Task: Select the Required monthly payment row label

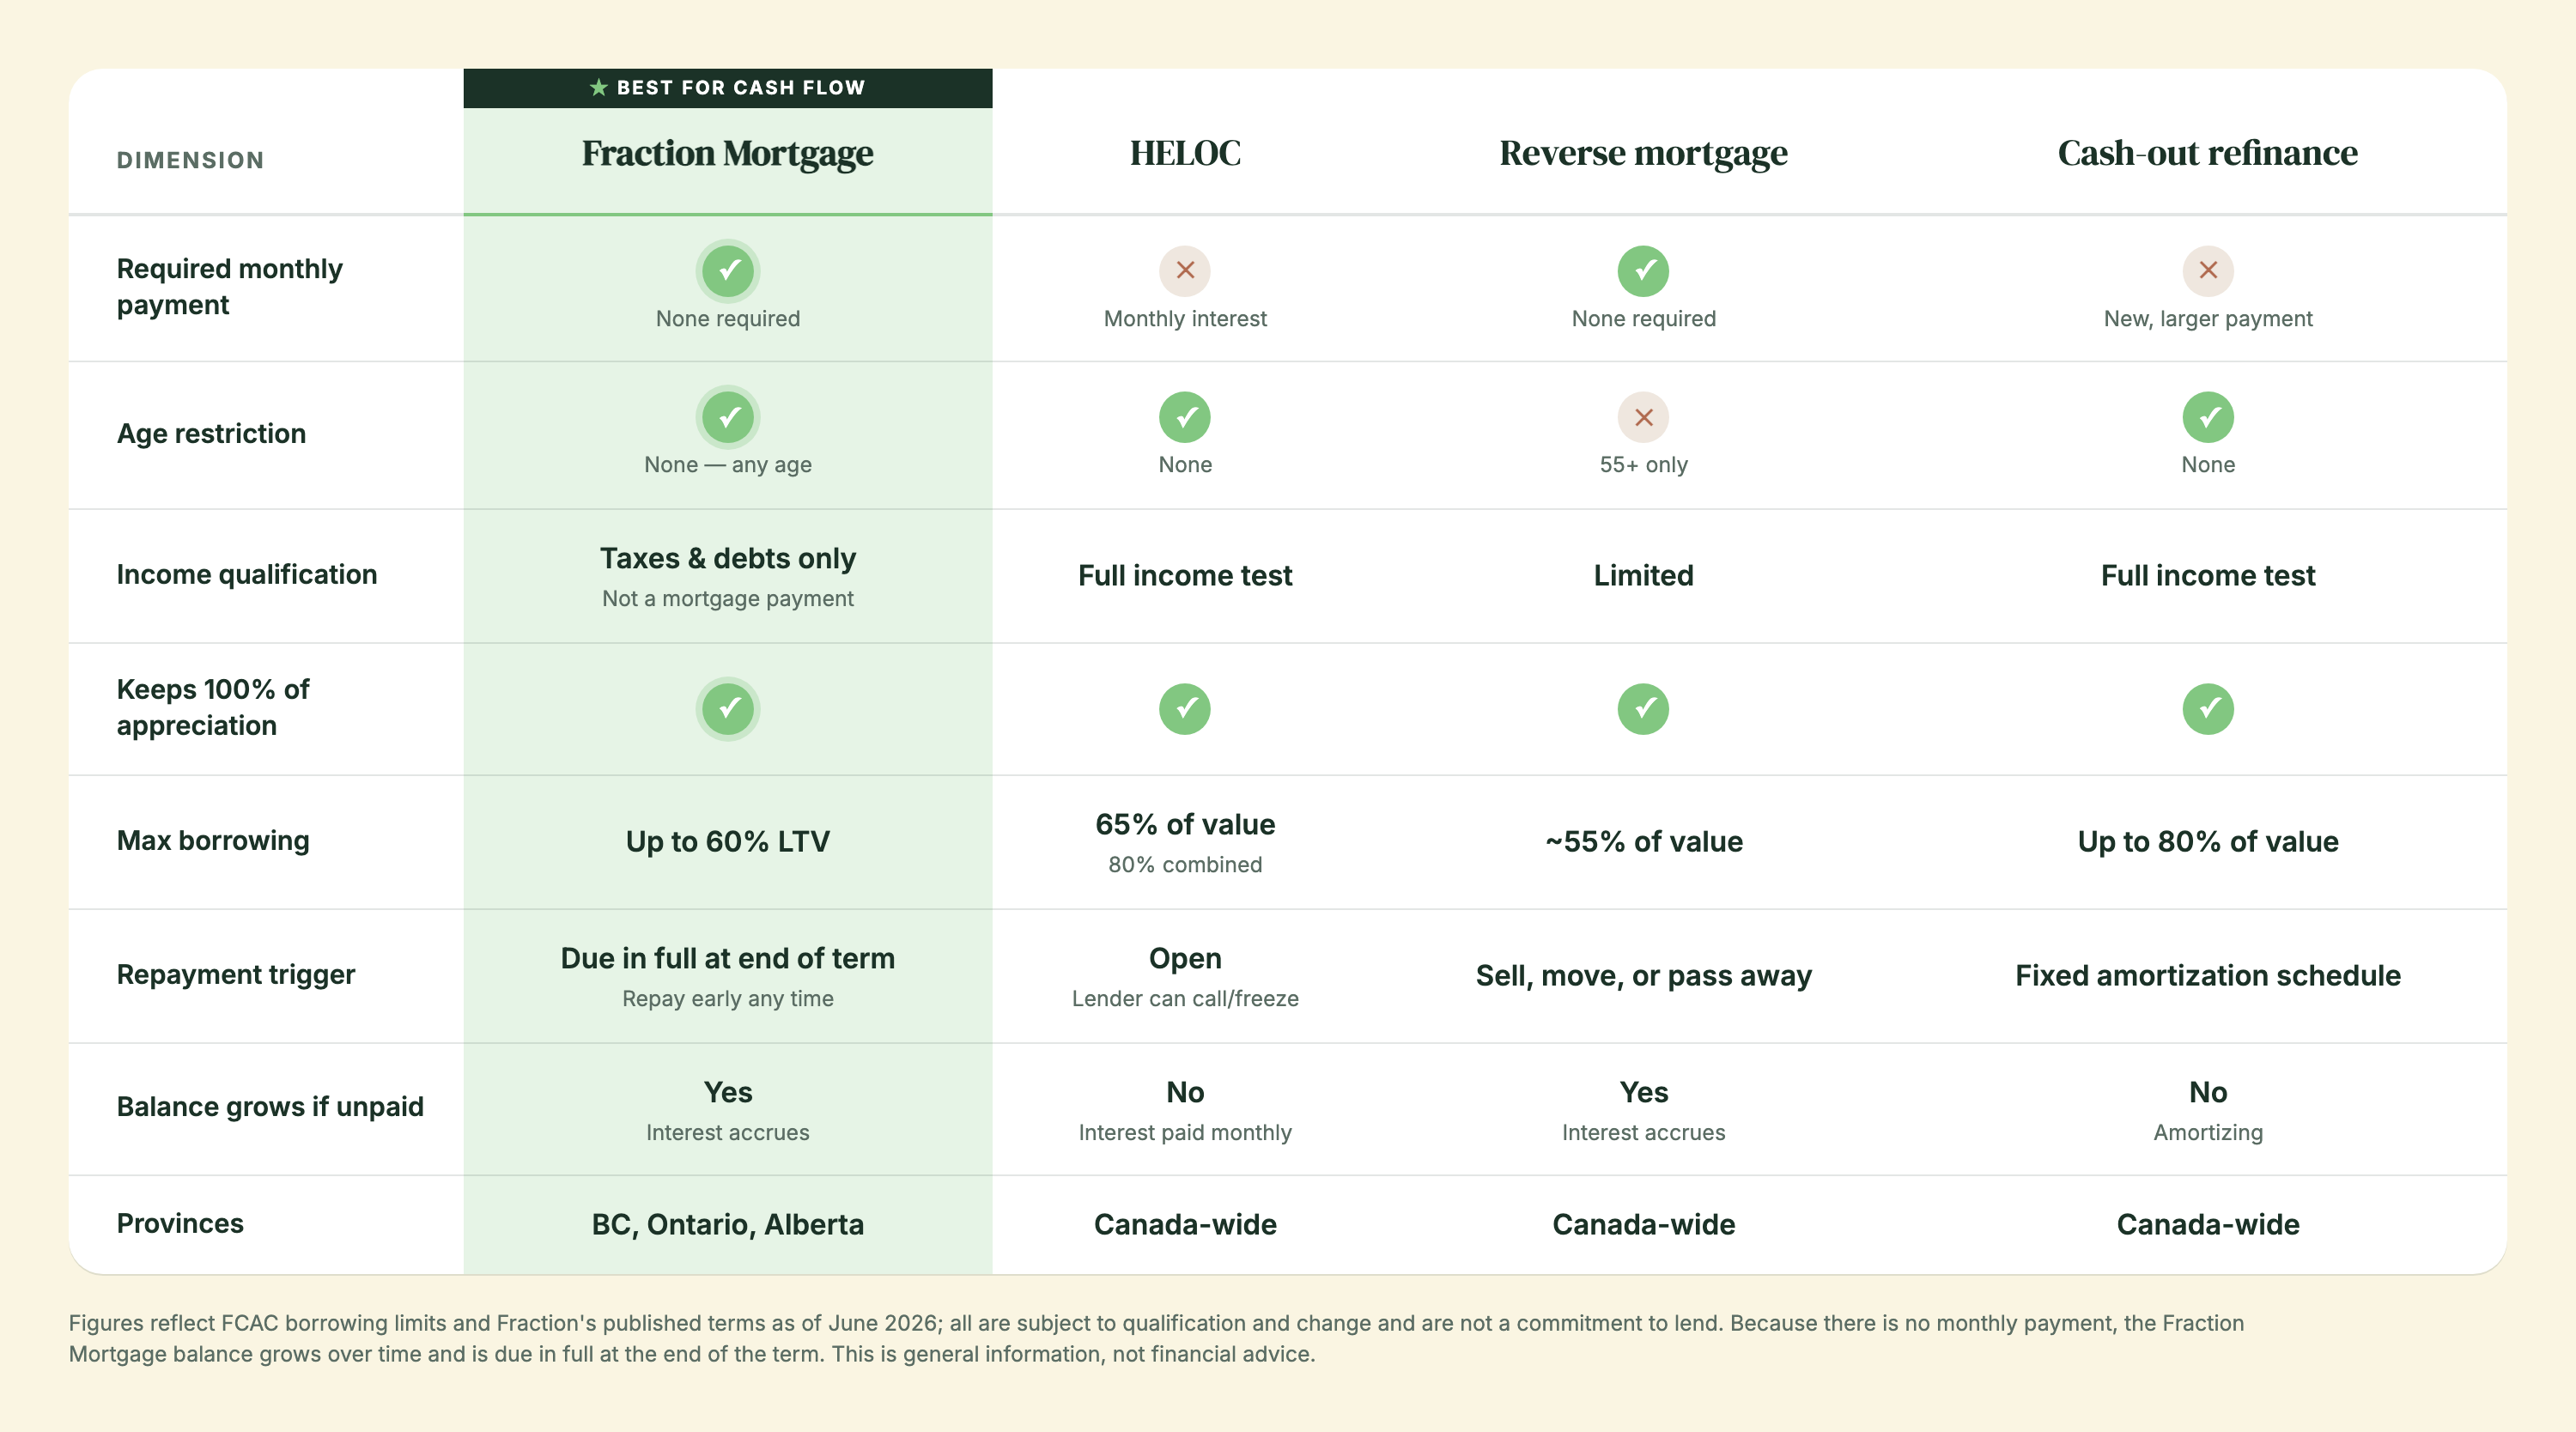Action: [229, 287]
